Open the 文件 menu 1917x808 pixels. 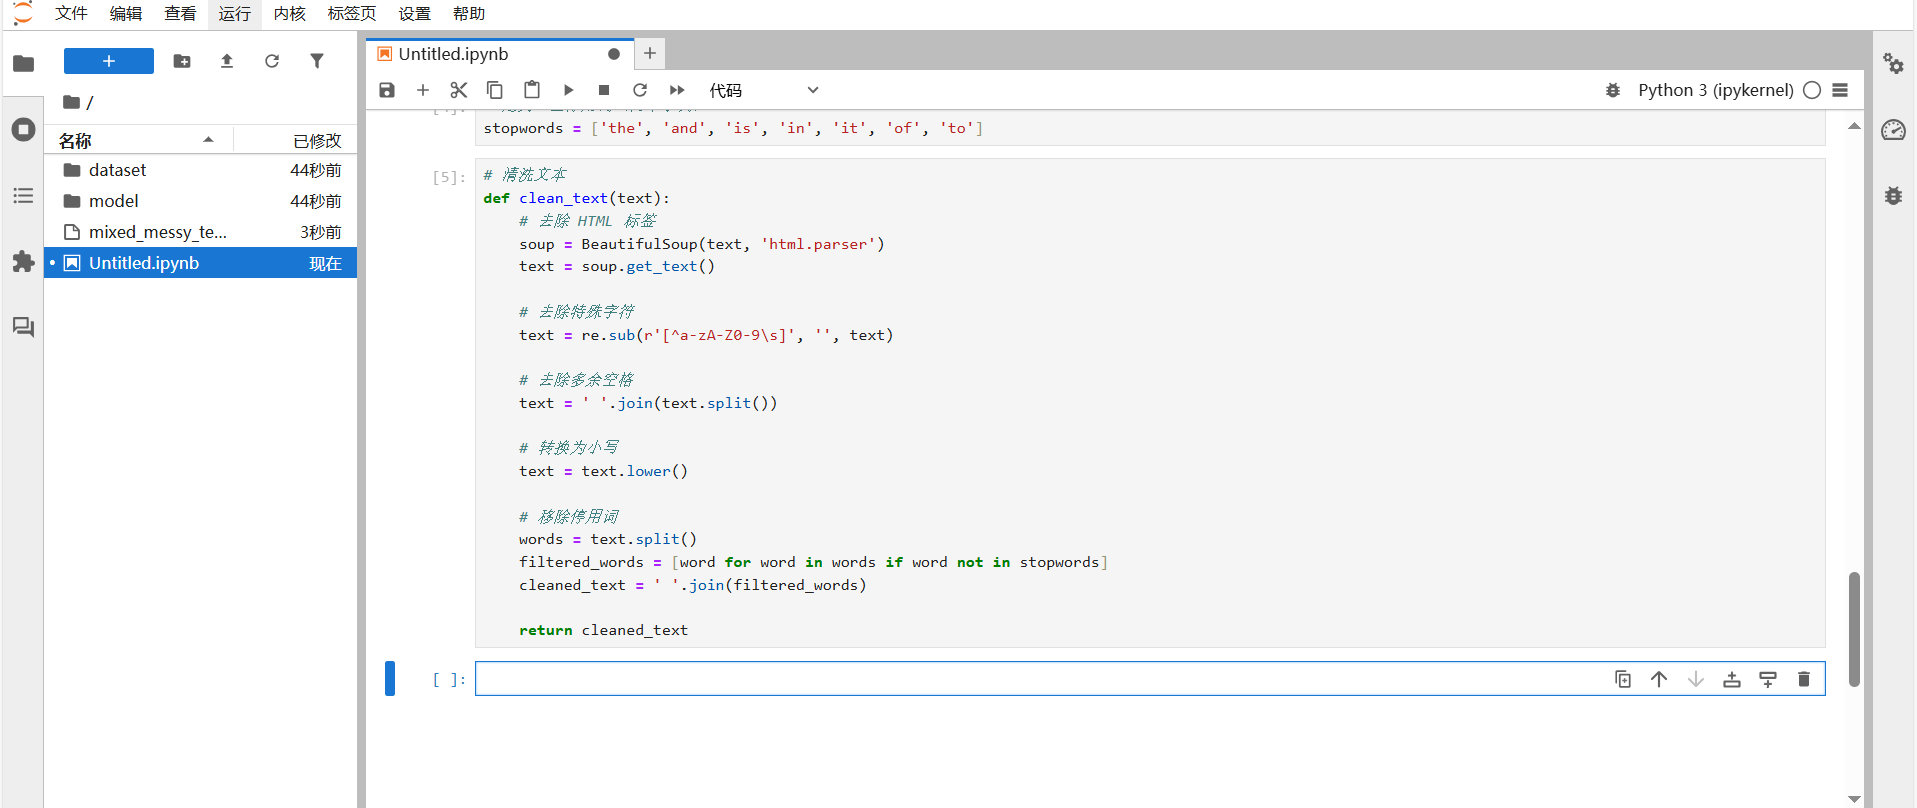71,14
